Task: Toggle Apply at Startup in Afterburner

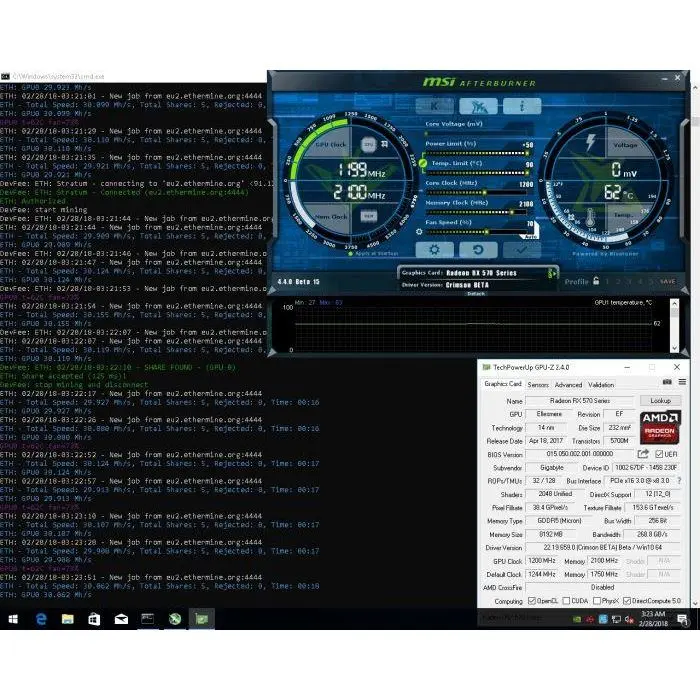Action: [373, 254]
